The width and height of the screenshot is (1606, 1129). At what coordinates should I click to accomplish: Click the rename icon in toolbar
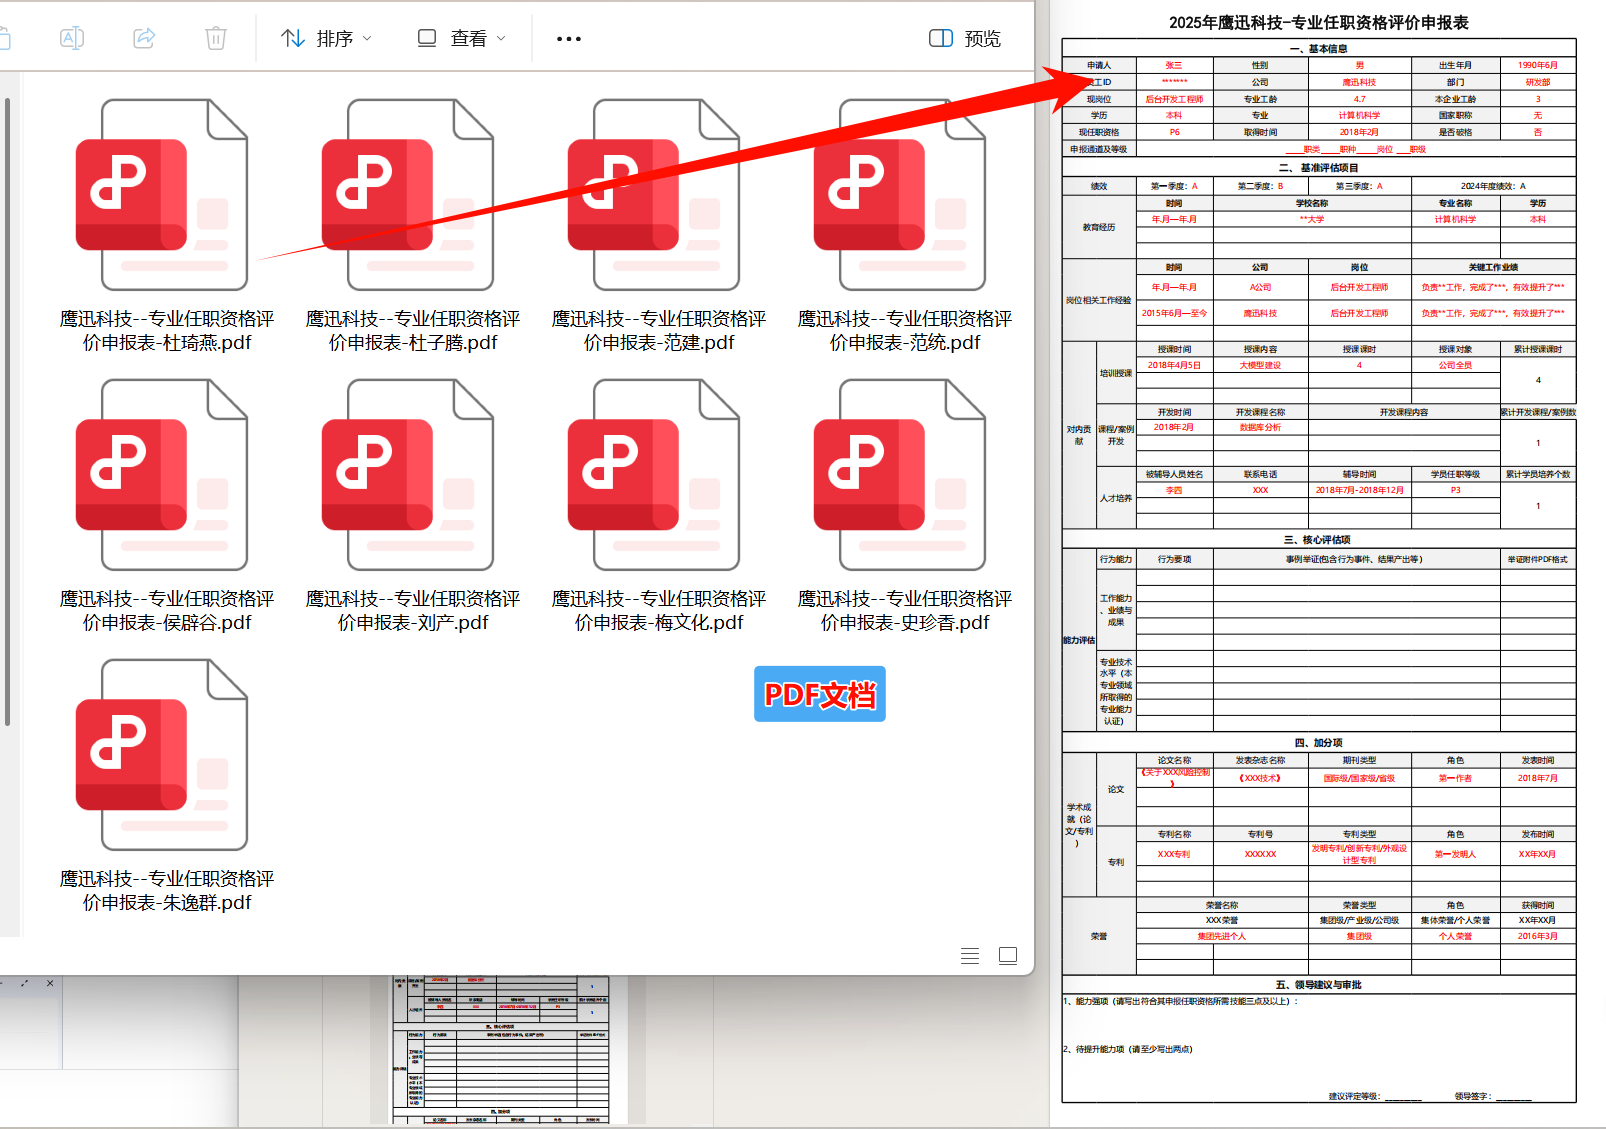72,38
